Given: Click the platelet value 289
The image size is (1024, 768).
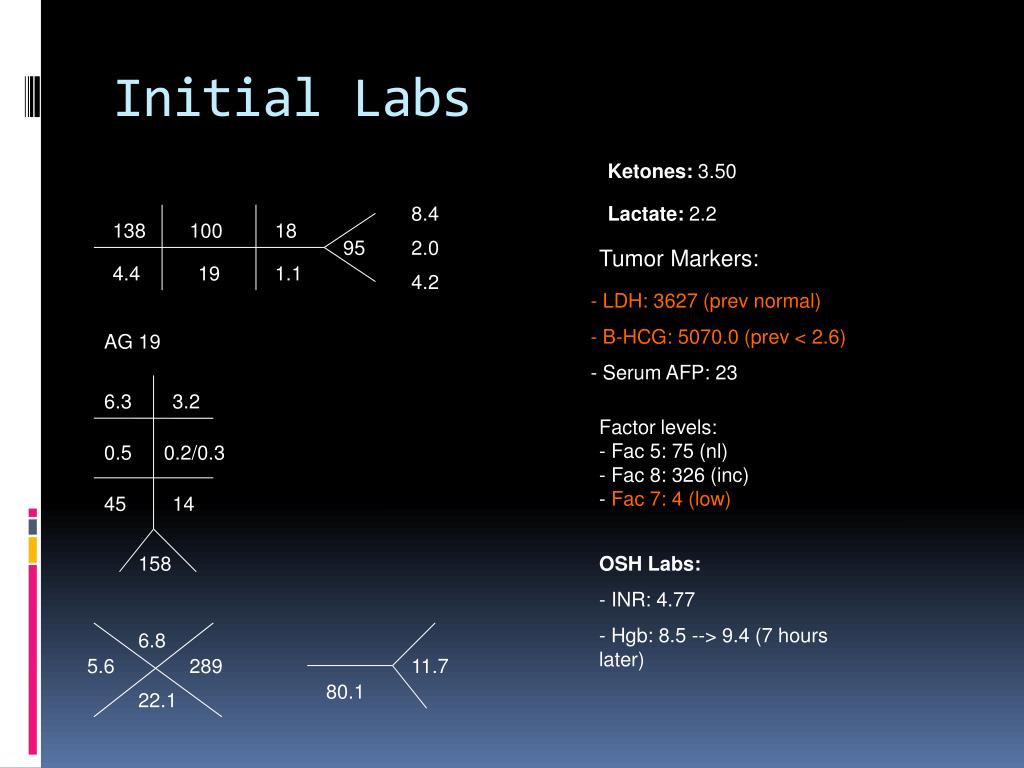Looking at the screenshot, I should tap(206, 666).
